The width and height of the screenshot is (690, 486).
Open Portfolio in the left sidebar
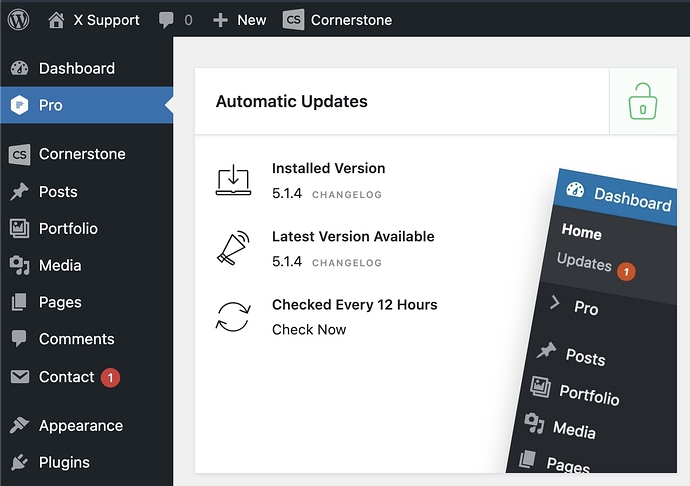tap(68, 228)
